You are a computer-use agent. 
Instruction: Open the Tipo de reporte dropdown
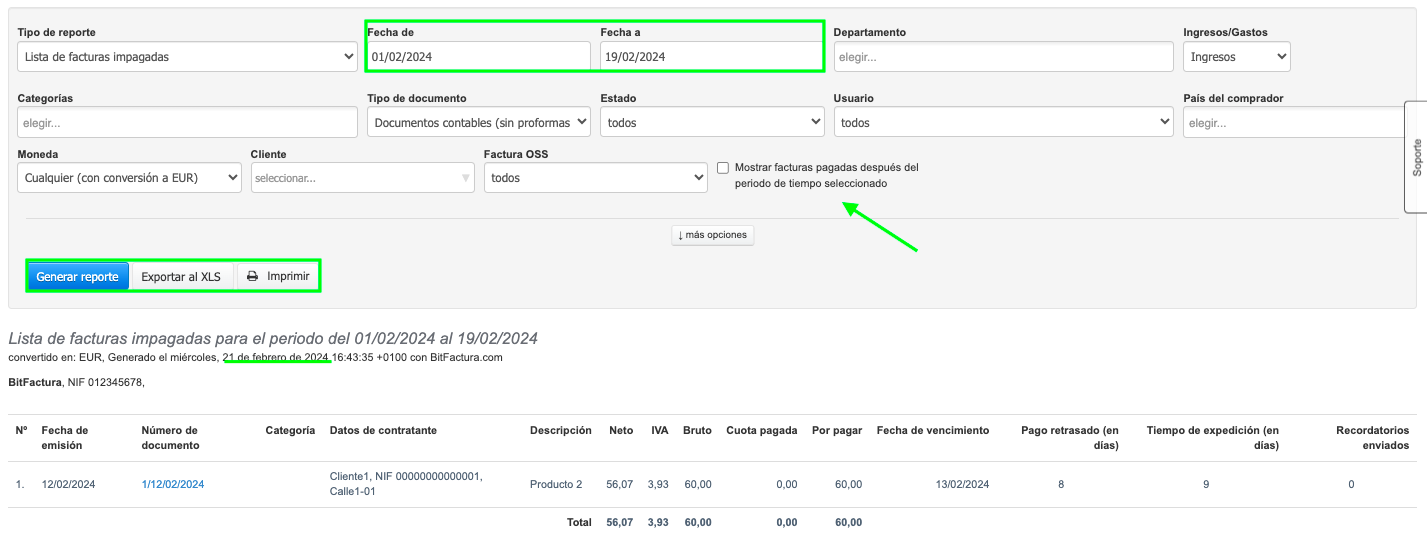187,57
